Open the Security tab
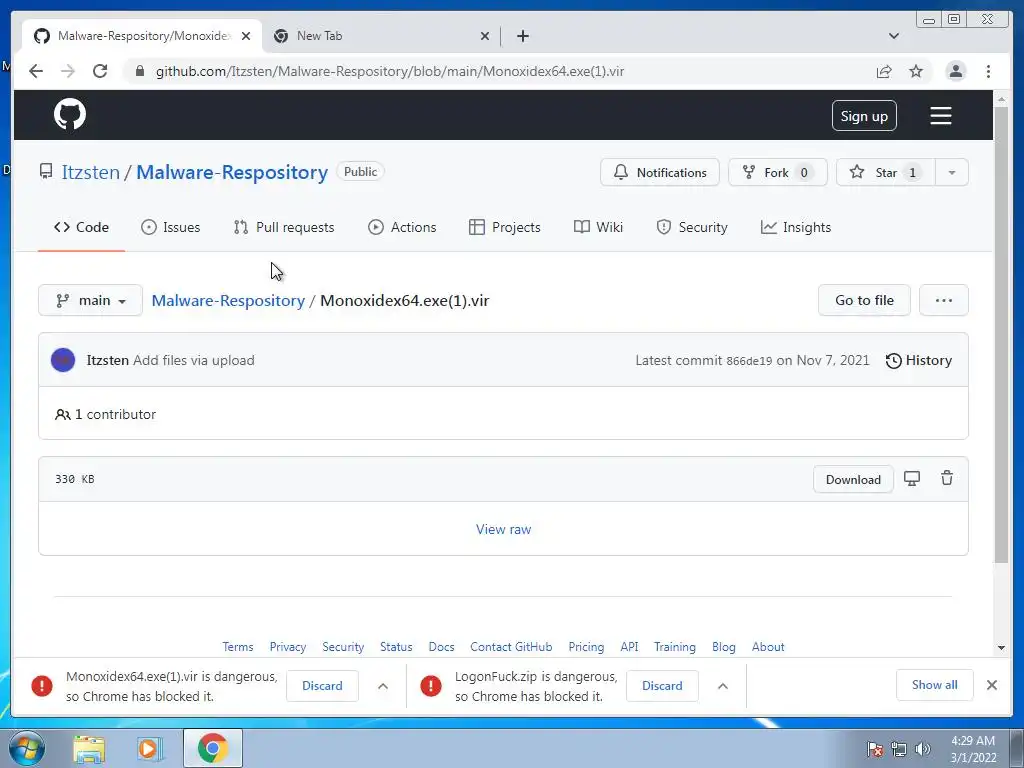Image resolution: width=1024 pixels, height=768 pixels. [x=692, y=227]
